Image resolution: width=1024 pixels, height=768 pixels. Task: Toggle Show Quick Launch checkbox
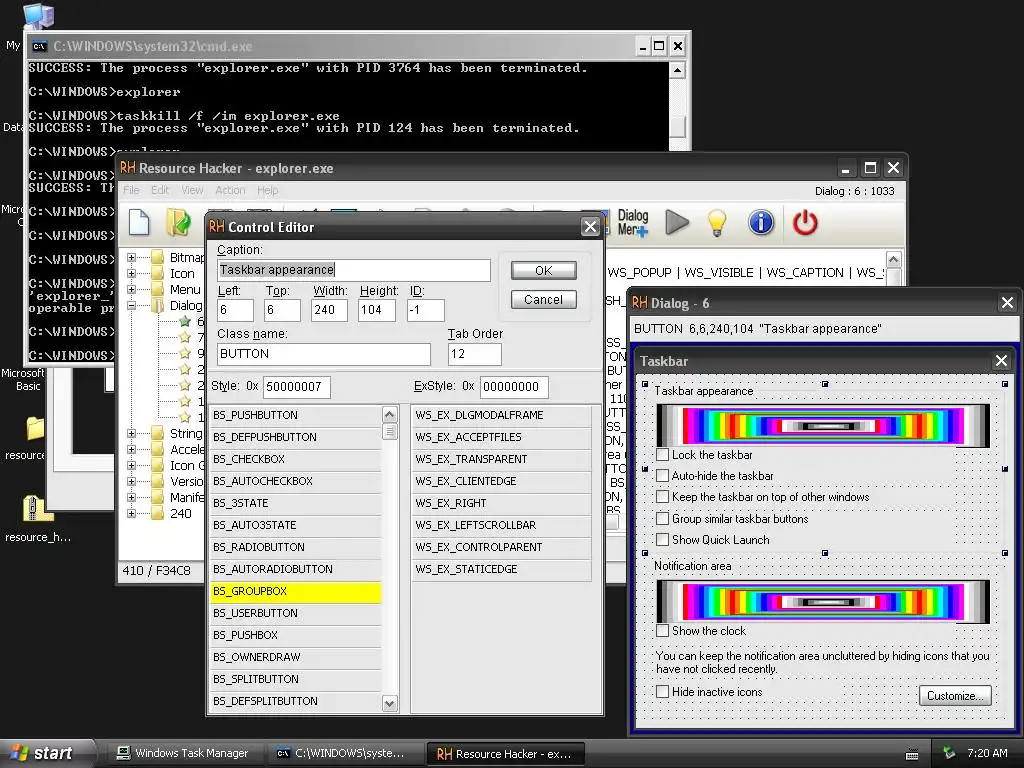pyautogui.click(x=662, y=539)
